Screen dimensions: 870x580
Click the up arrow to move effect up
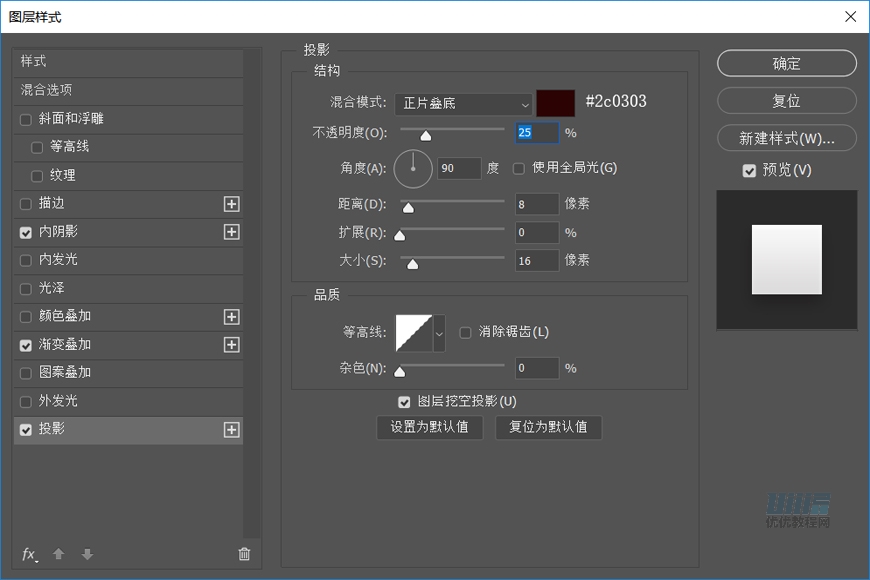(58, 553)
